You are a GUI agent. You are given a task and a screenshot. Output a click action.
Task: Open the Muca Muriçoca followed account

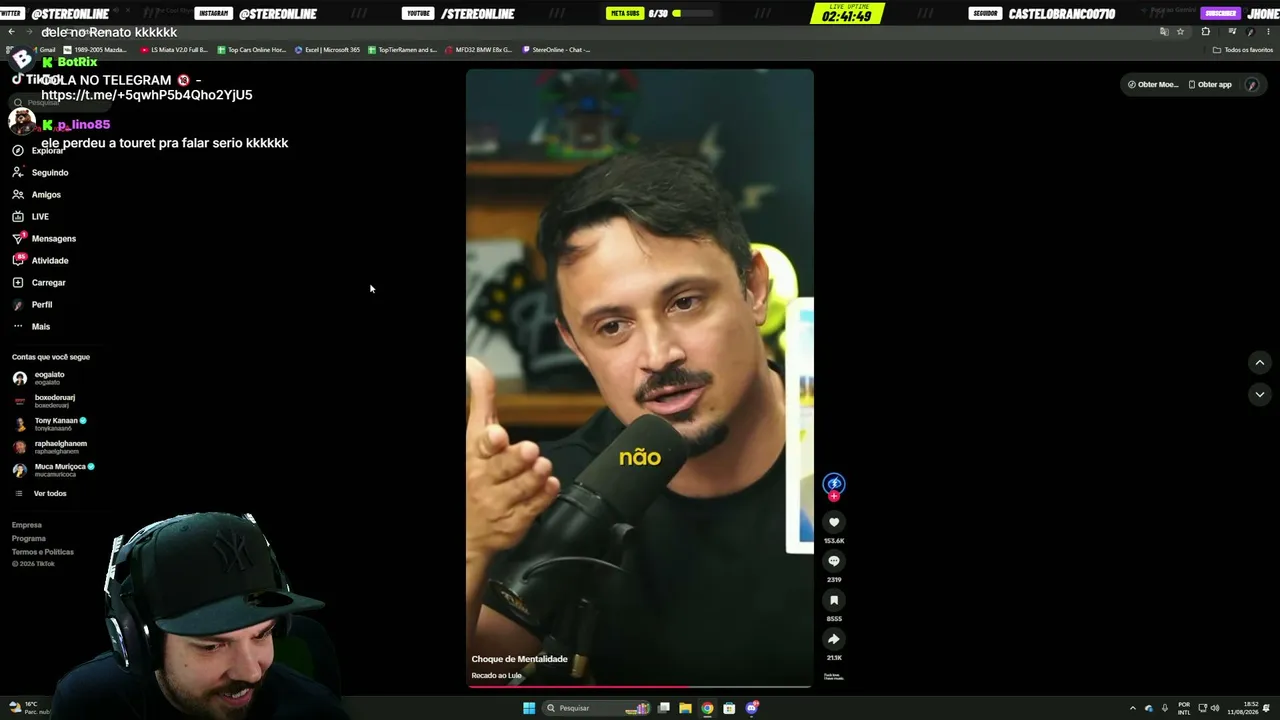(x=54, y=470)
